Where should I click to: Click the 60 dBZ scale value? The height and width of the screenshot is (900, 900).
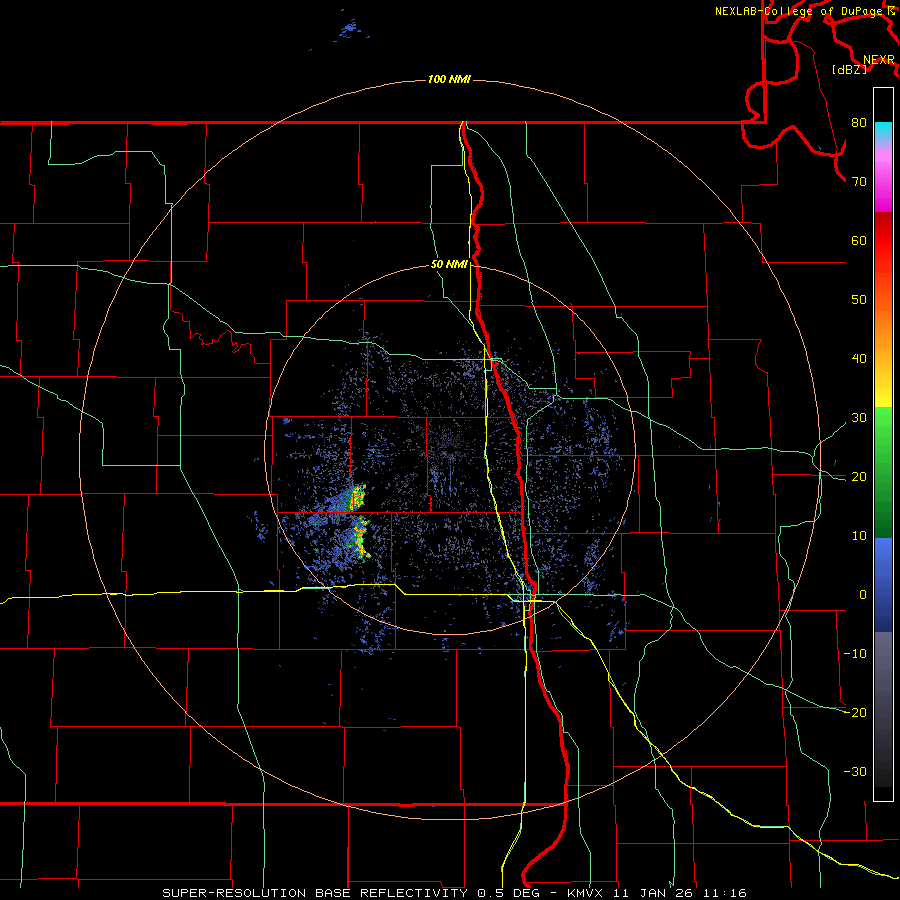pos(859,240)
